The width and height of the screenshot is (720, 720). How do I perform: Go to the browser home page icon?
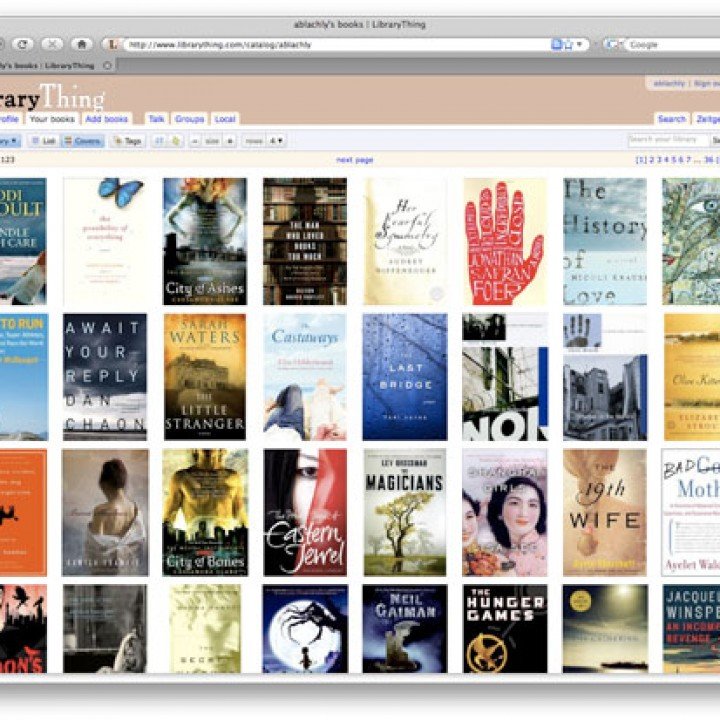click(x=82, y=45)
